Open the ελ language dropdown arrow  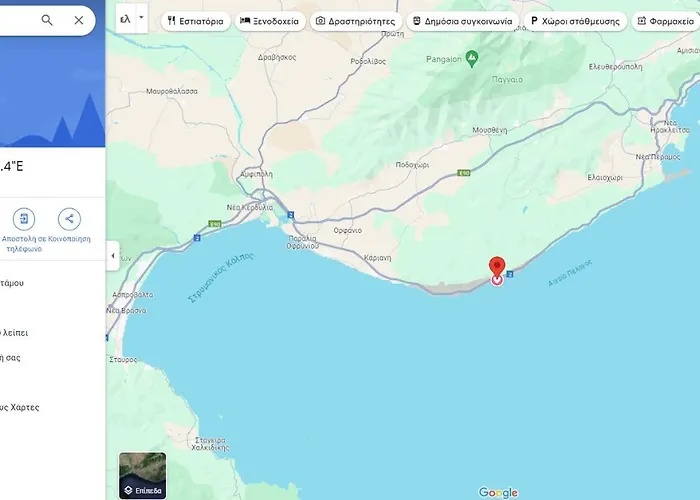142,19
